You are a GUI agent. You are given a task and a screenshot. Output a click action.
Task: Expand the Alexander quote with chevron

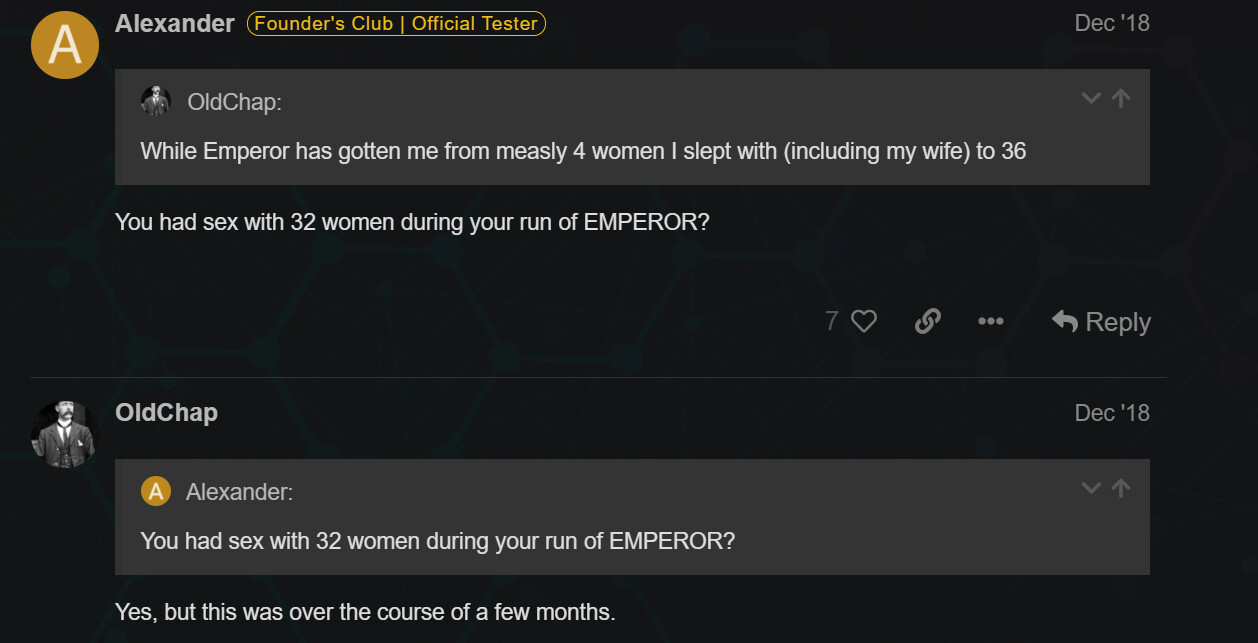coord(1091,488)
